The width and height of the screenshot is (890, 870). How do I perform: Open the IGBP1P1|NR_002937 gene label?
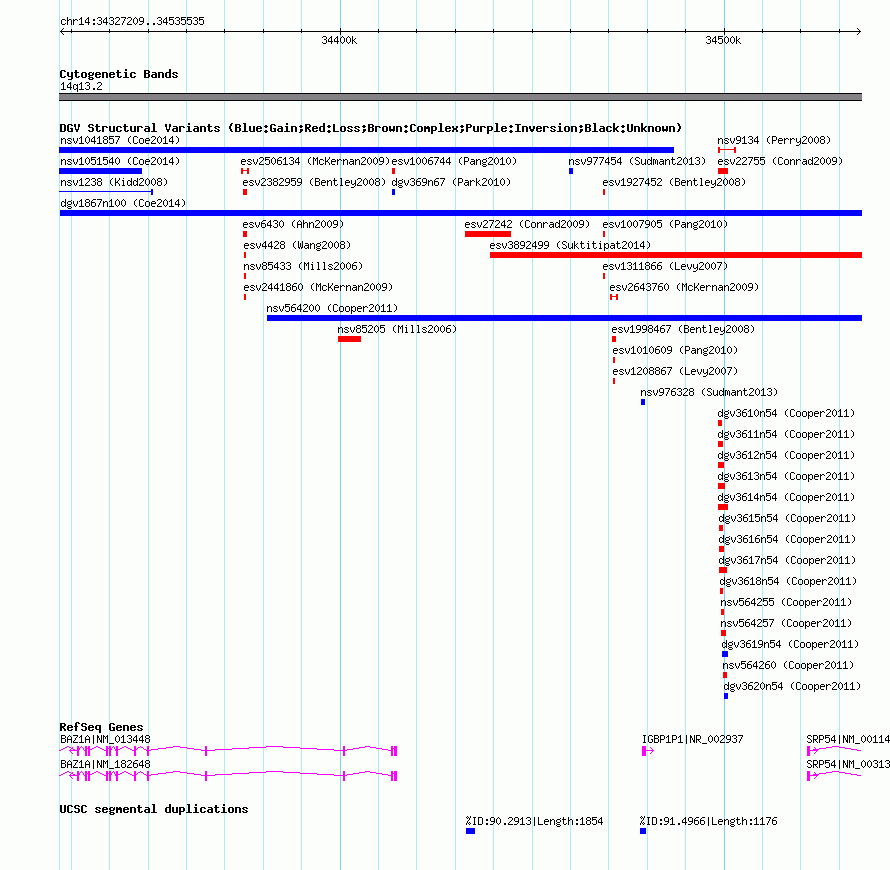pyautogui.click(x=692, y=739)
